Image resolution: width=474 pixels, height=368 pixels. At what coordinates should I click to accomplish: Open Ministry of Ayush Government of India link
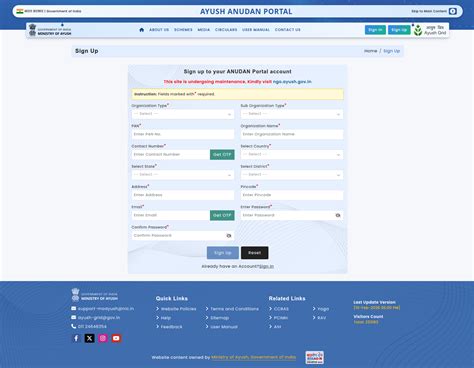253,357
